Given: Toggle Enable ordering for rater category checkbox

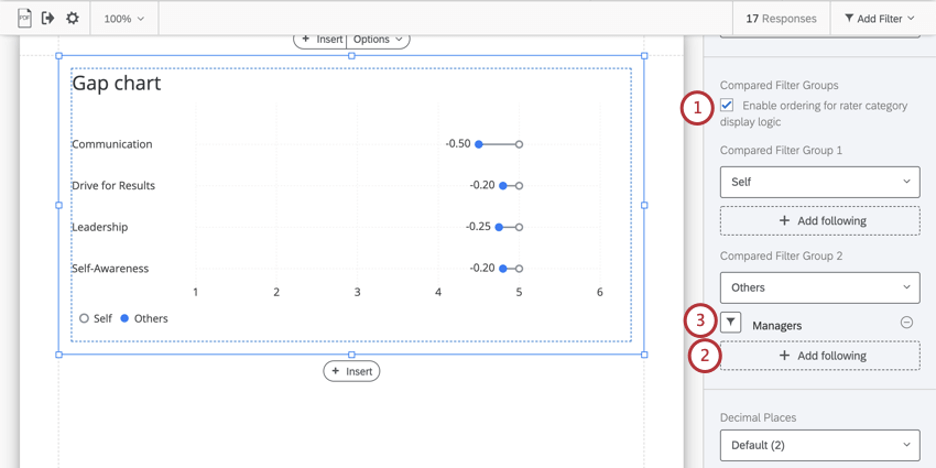Looking at the screenshot, I should tap(727, 106).
